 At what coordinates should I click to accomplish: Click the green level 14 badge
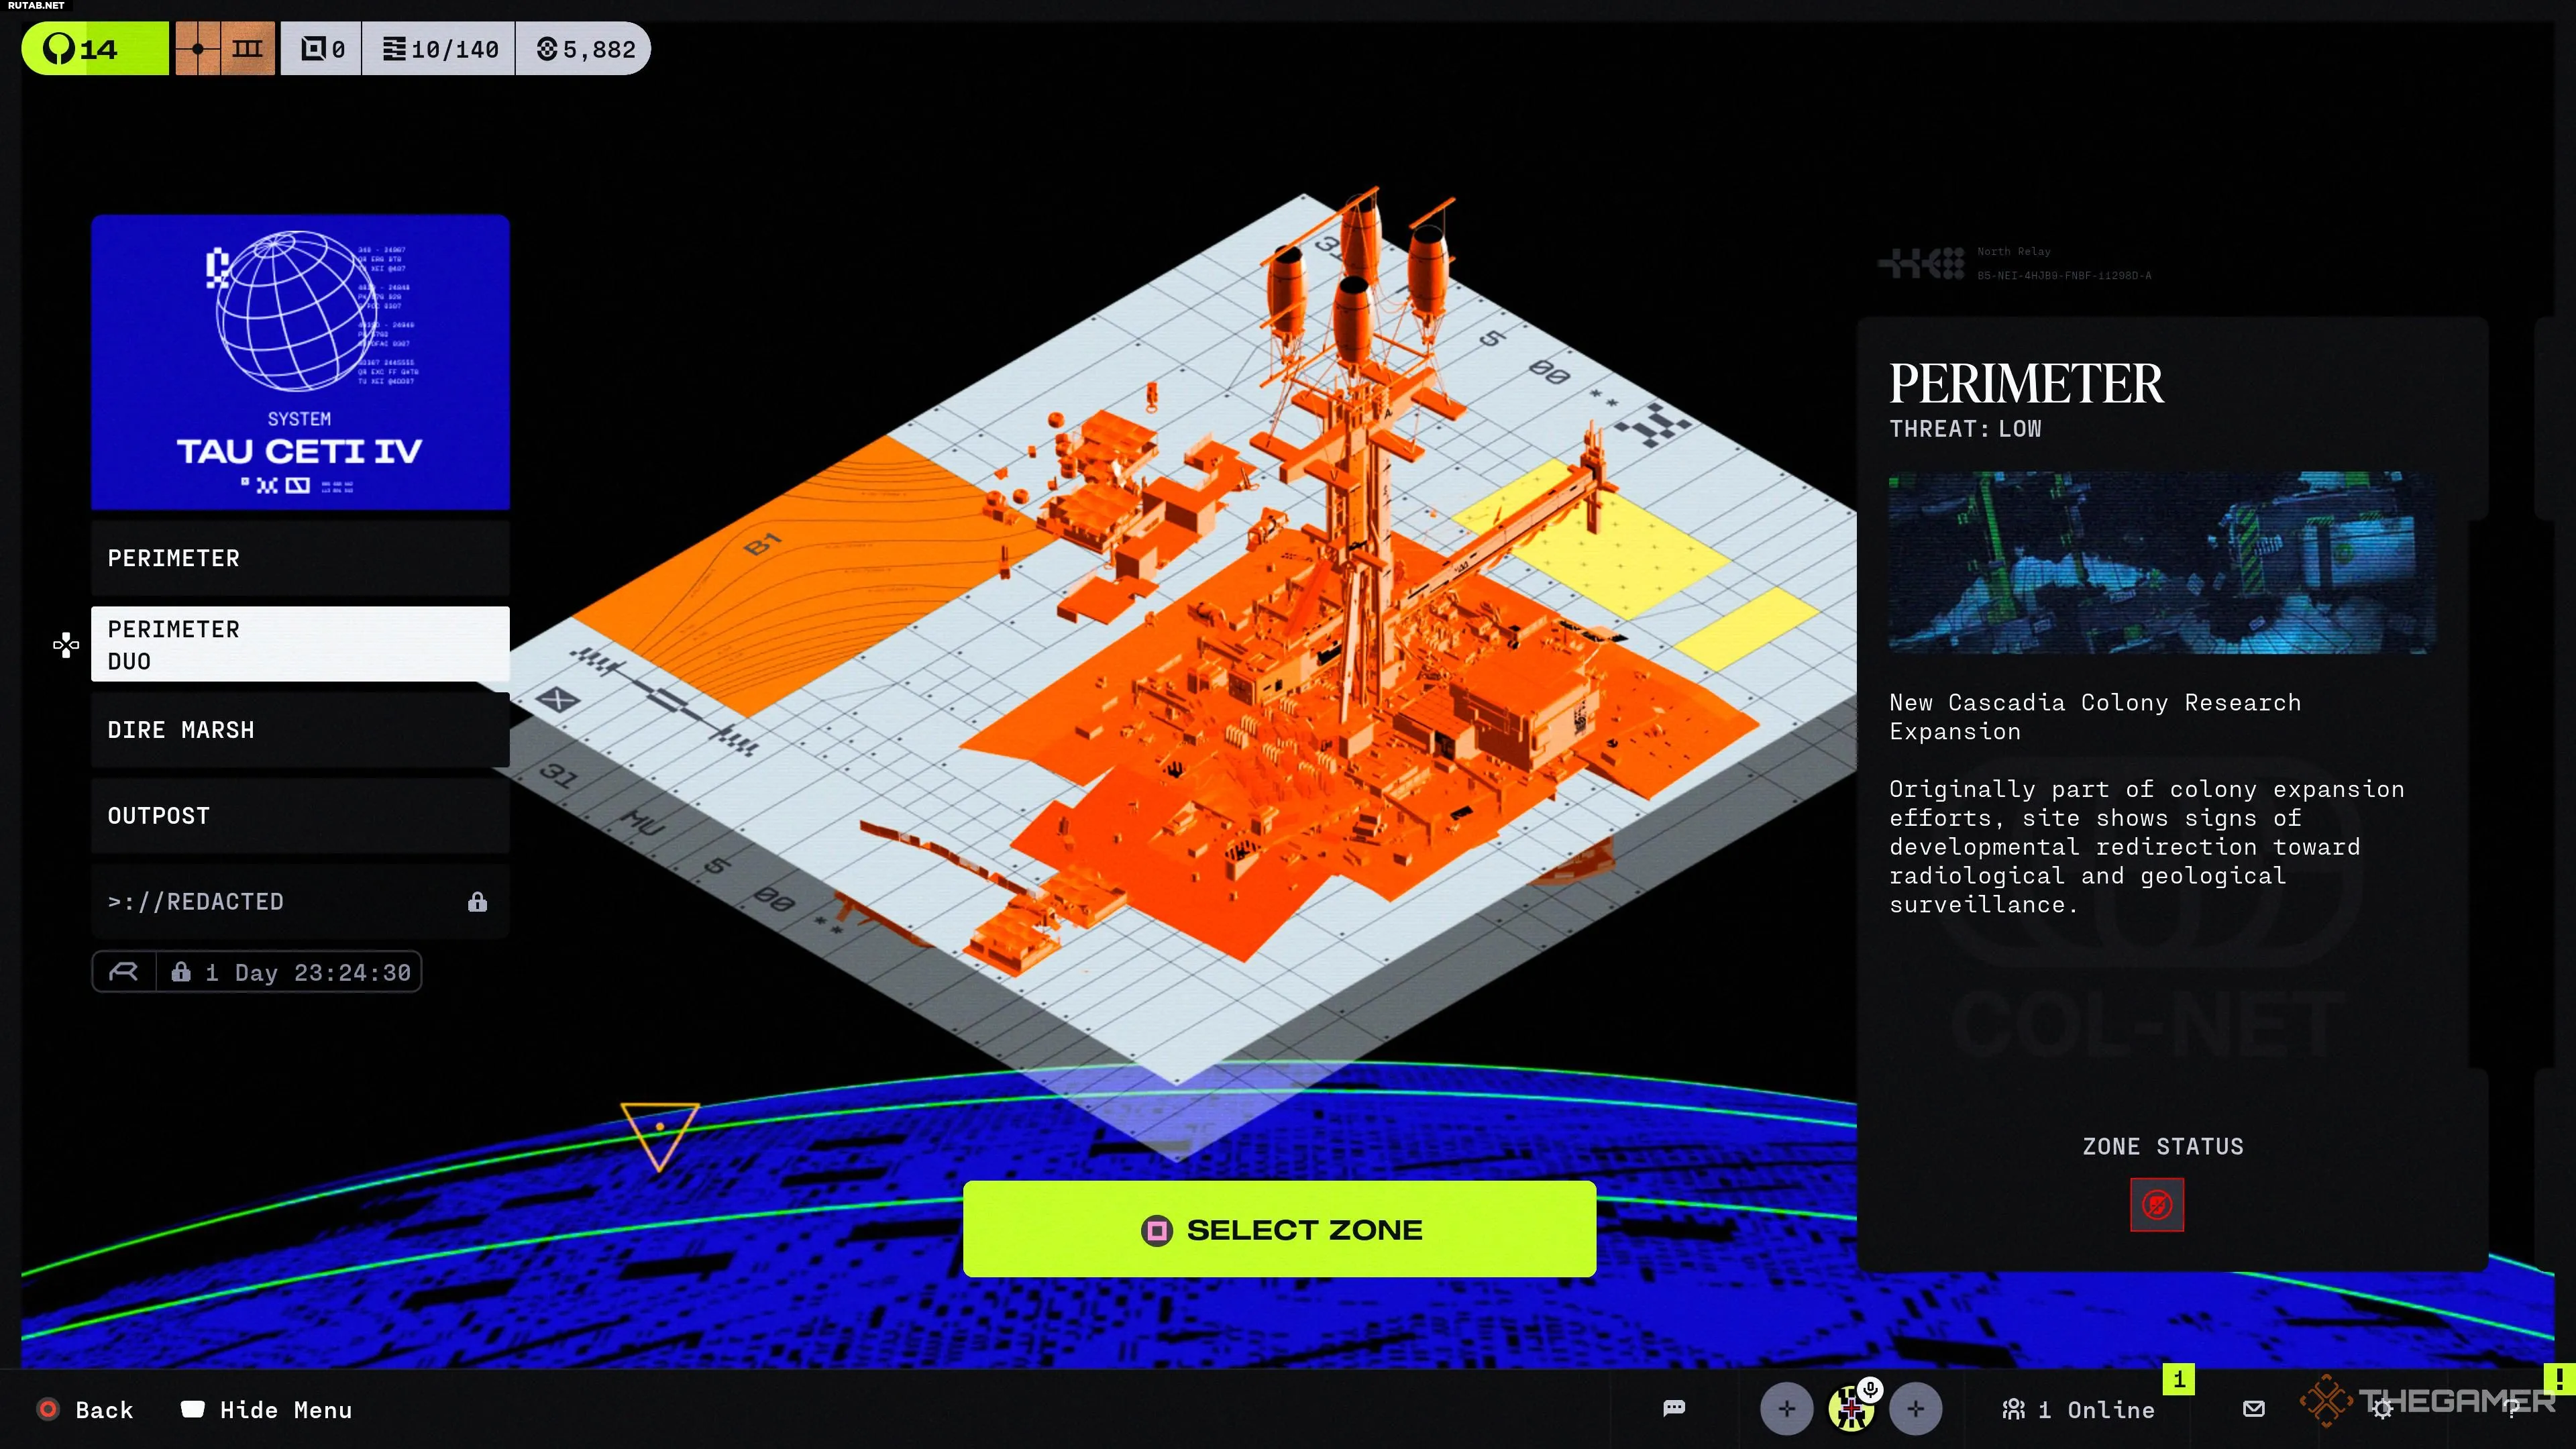(x=95, y=49)
